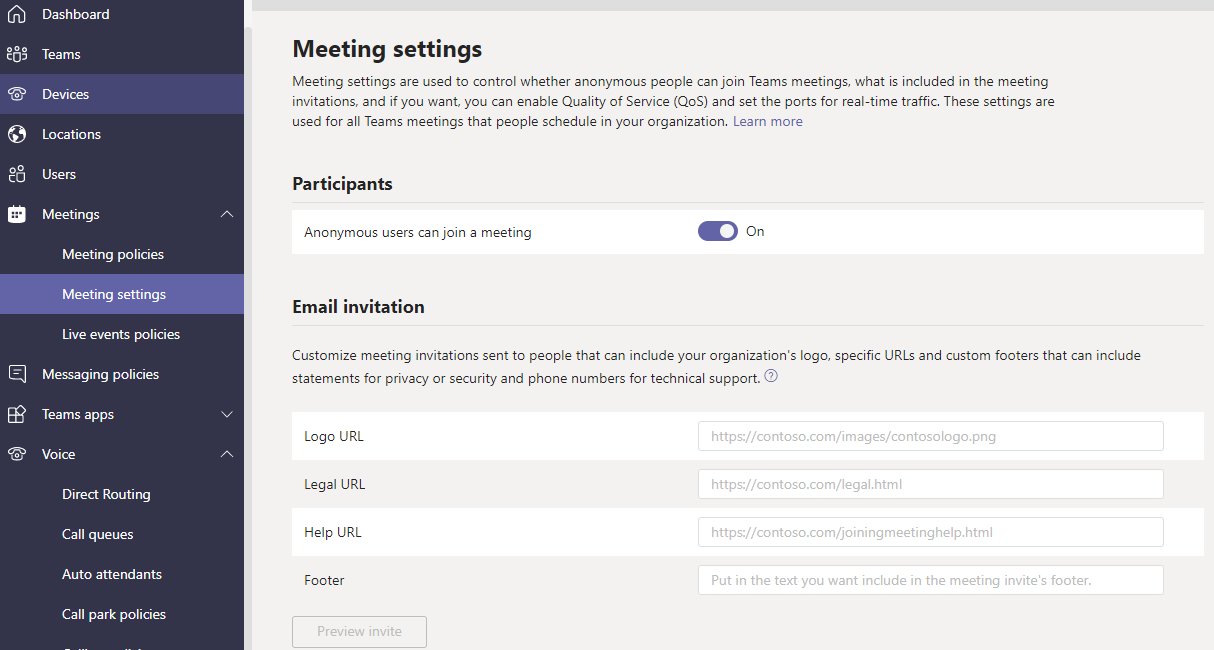This screenshot has width=1214, height=650.
Task: Click the Voice phone icon
Action: (x=17, y=454)
